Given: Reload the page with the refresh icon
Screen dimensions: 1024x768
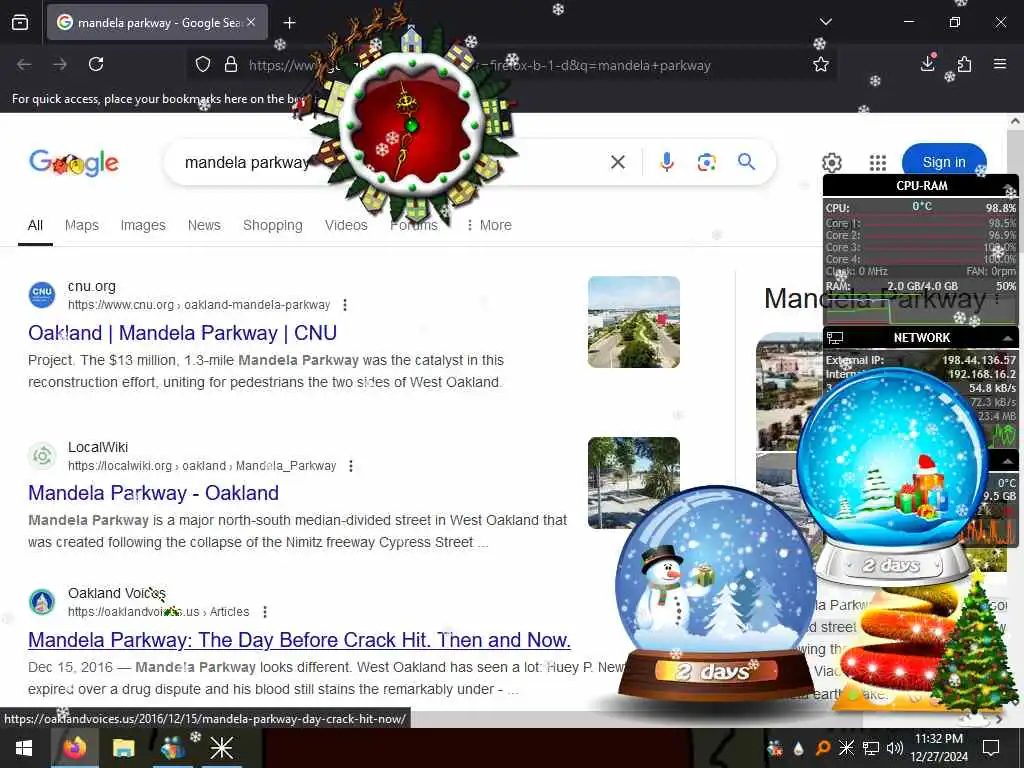Looking at the screenshot, I should tap(96, 64).
